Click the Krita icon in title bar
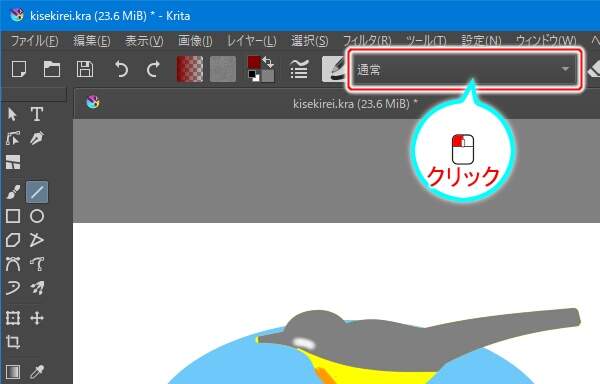 tap(16, 15)
